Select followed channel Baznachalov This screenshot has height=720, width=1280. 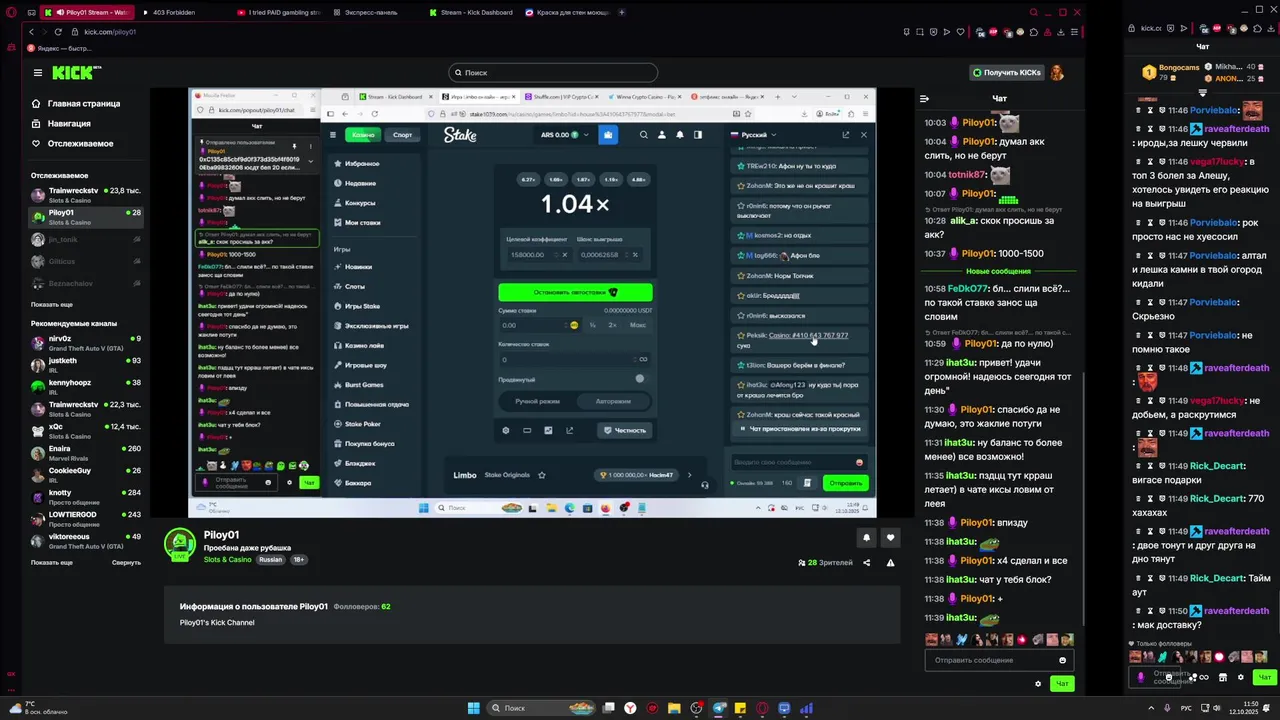coord(85,283)
